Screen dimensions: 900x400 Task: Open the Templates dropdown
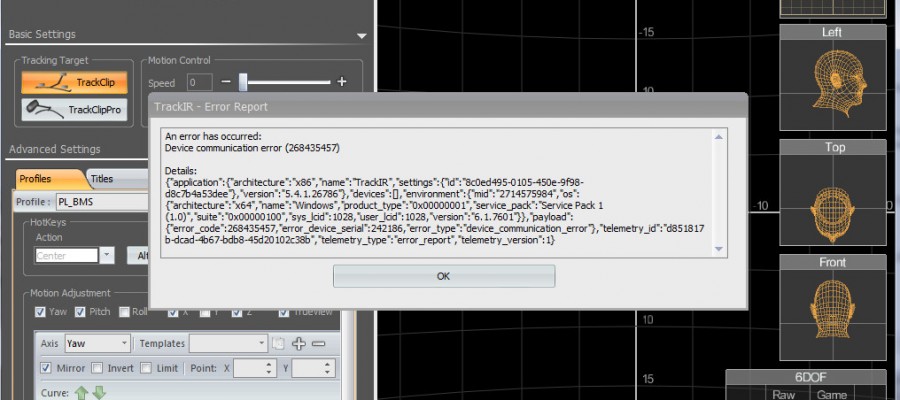228,344
